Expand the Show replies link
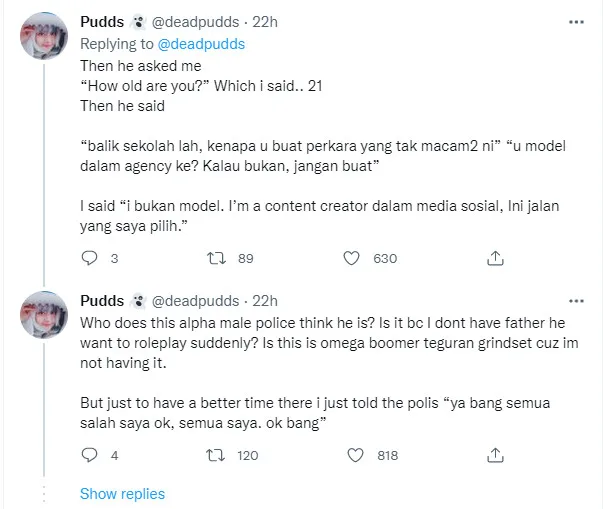 pyautogui.click(x=122, y=494)
